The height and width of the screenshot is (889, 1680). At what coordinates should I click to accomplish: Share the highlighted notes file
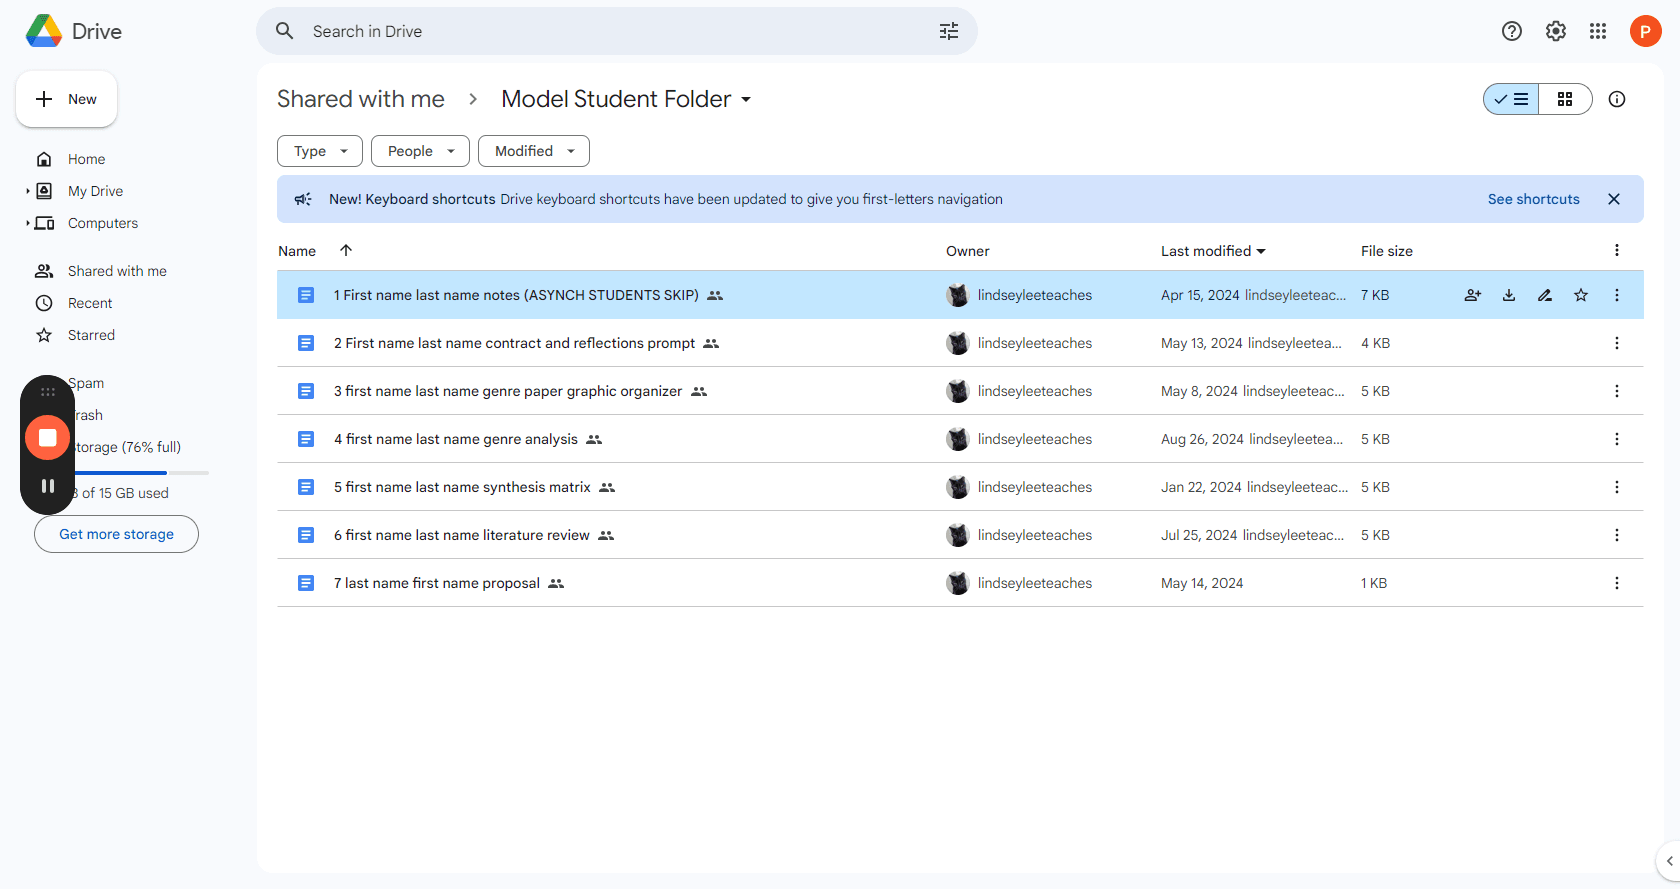pos(1473,295)
